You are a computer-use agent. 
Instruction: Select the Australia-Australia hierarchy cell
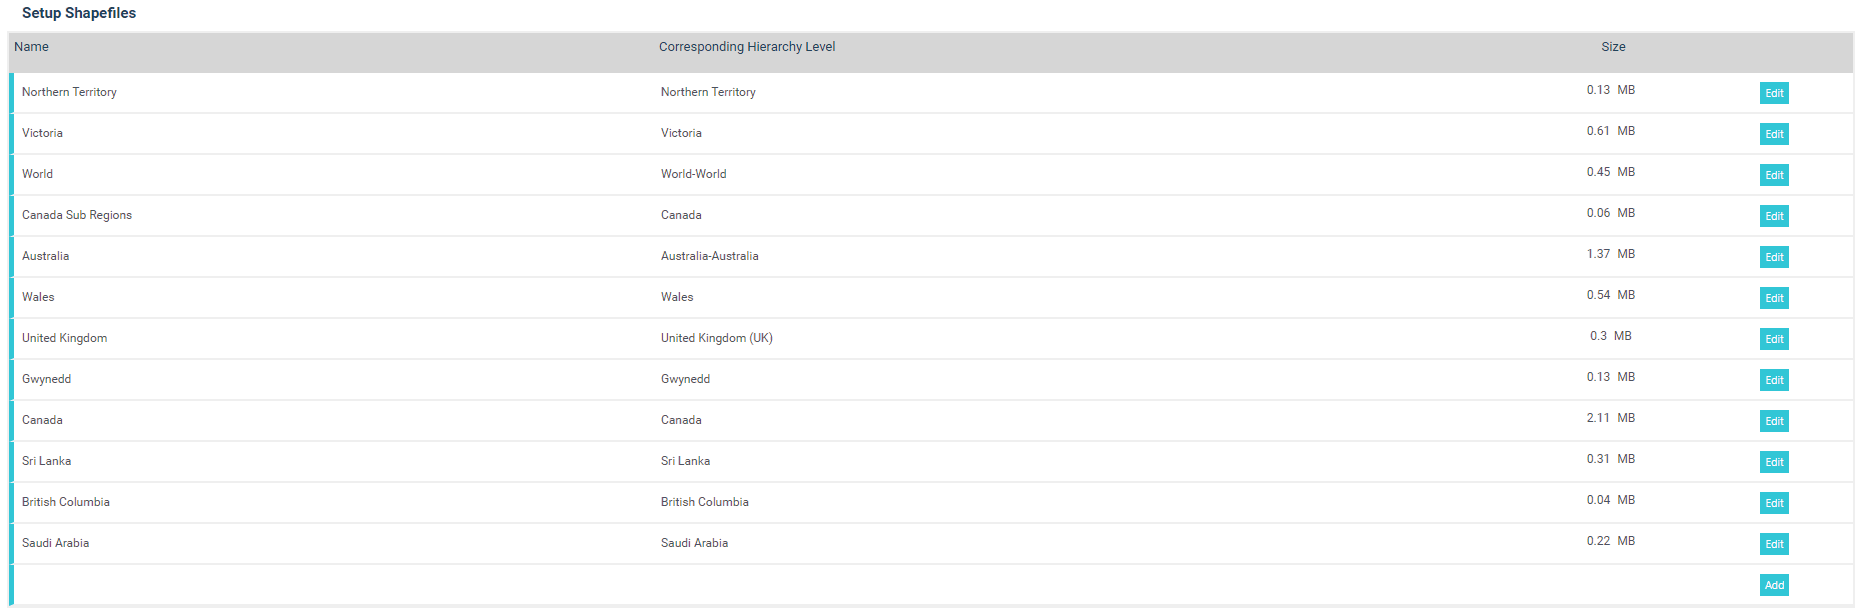[x=709, y=256]
